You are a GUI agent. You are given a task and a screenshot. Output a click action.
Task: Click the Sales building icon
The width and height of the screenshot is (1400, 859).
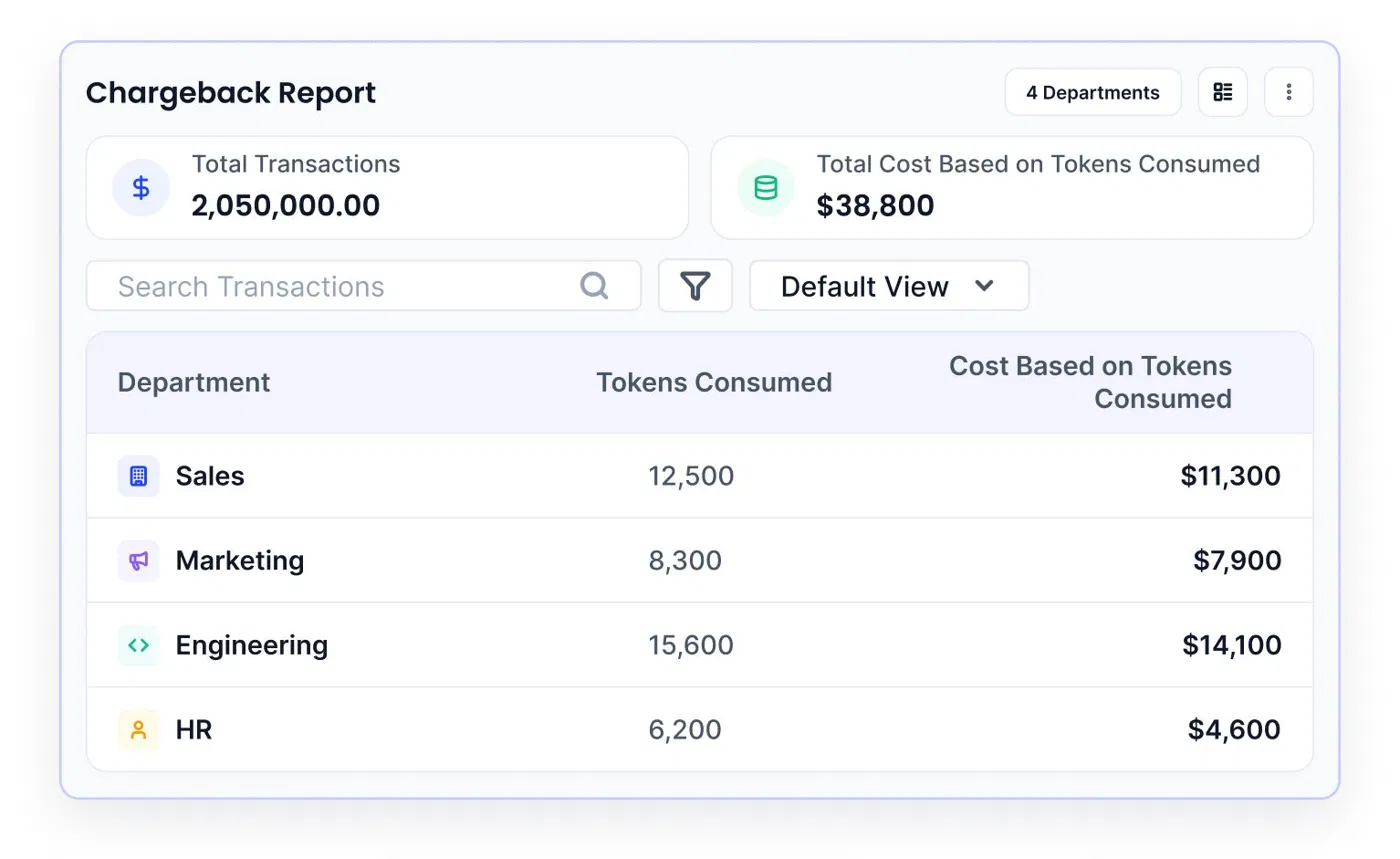point(138,476)
